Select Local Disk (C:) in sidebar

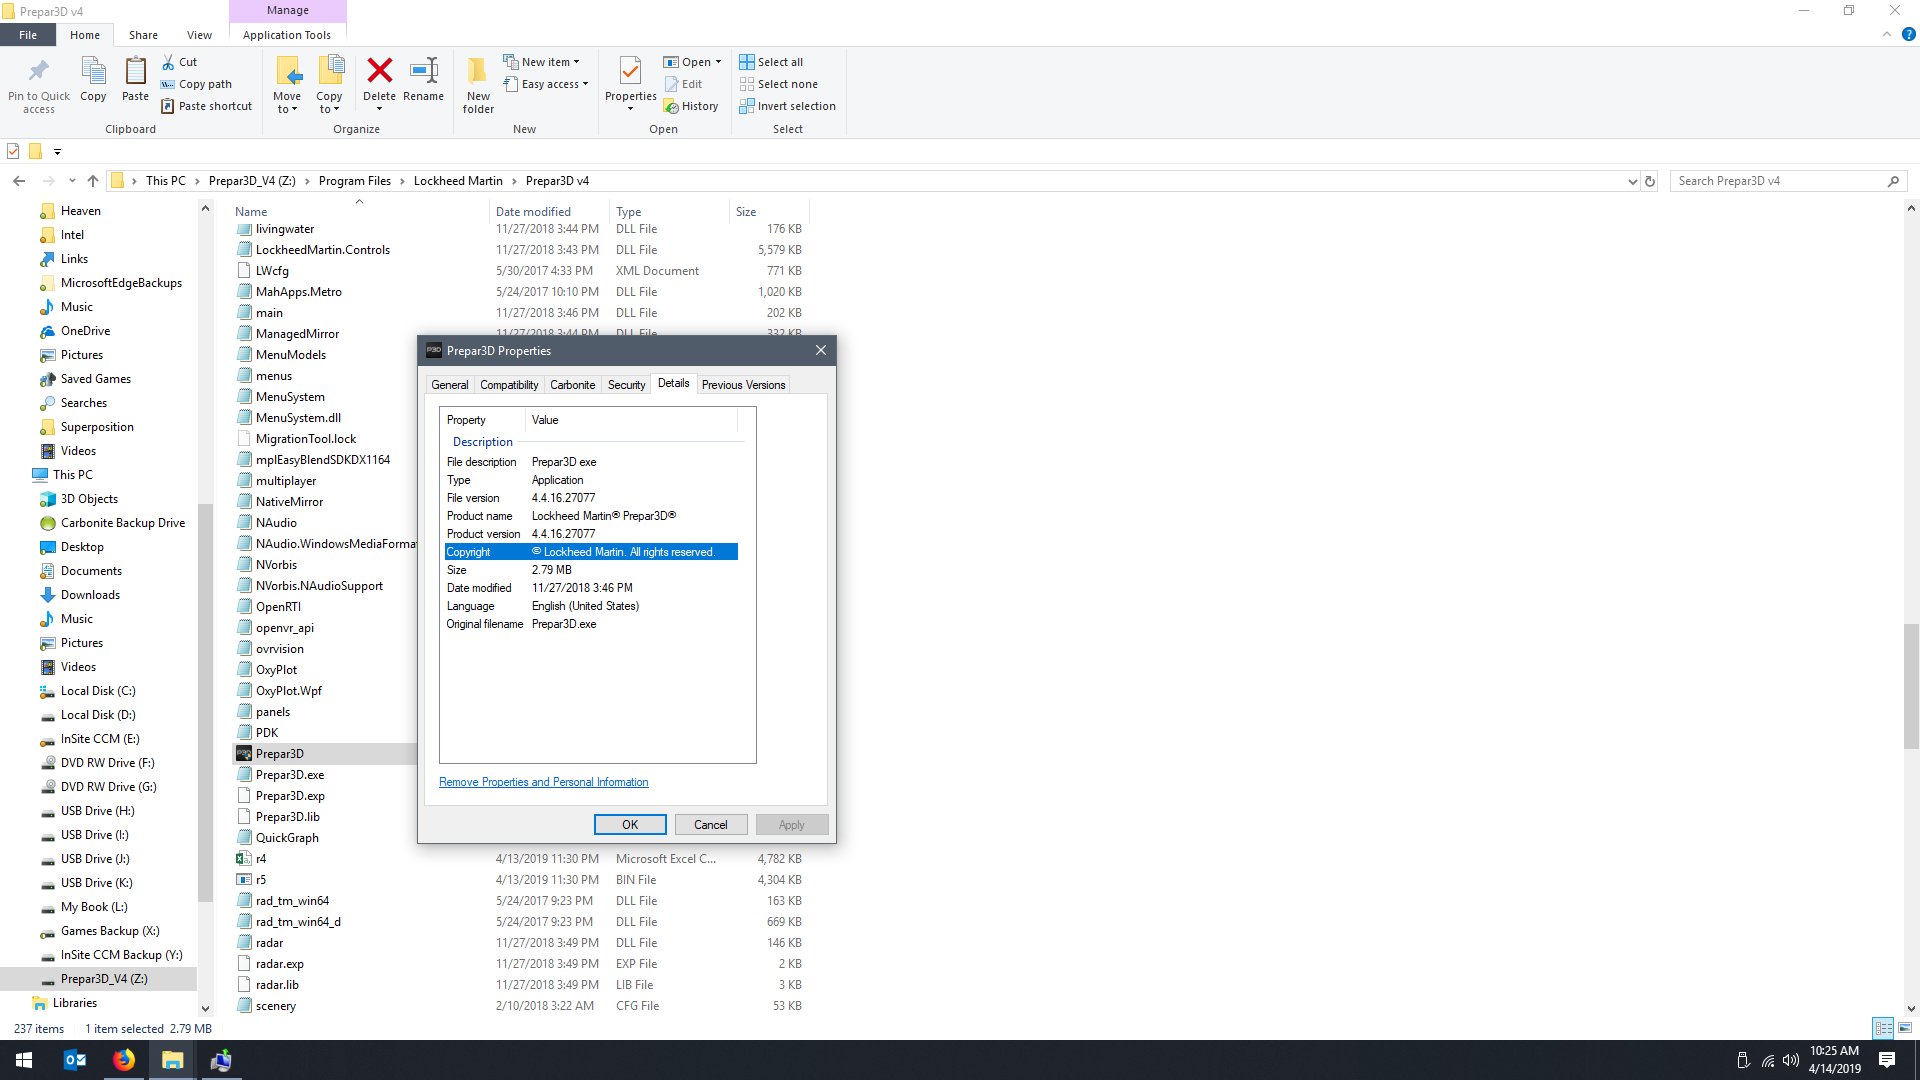pyautogui.click(x=98, y=691)
